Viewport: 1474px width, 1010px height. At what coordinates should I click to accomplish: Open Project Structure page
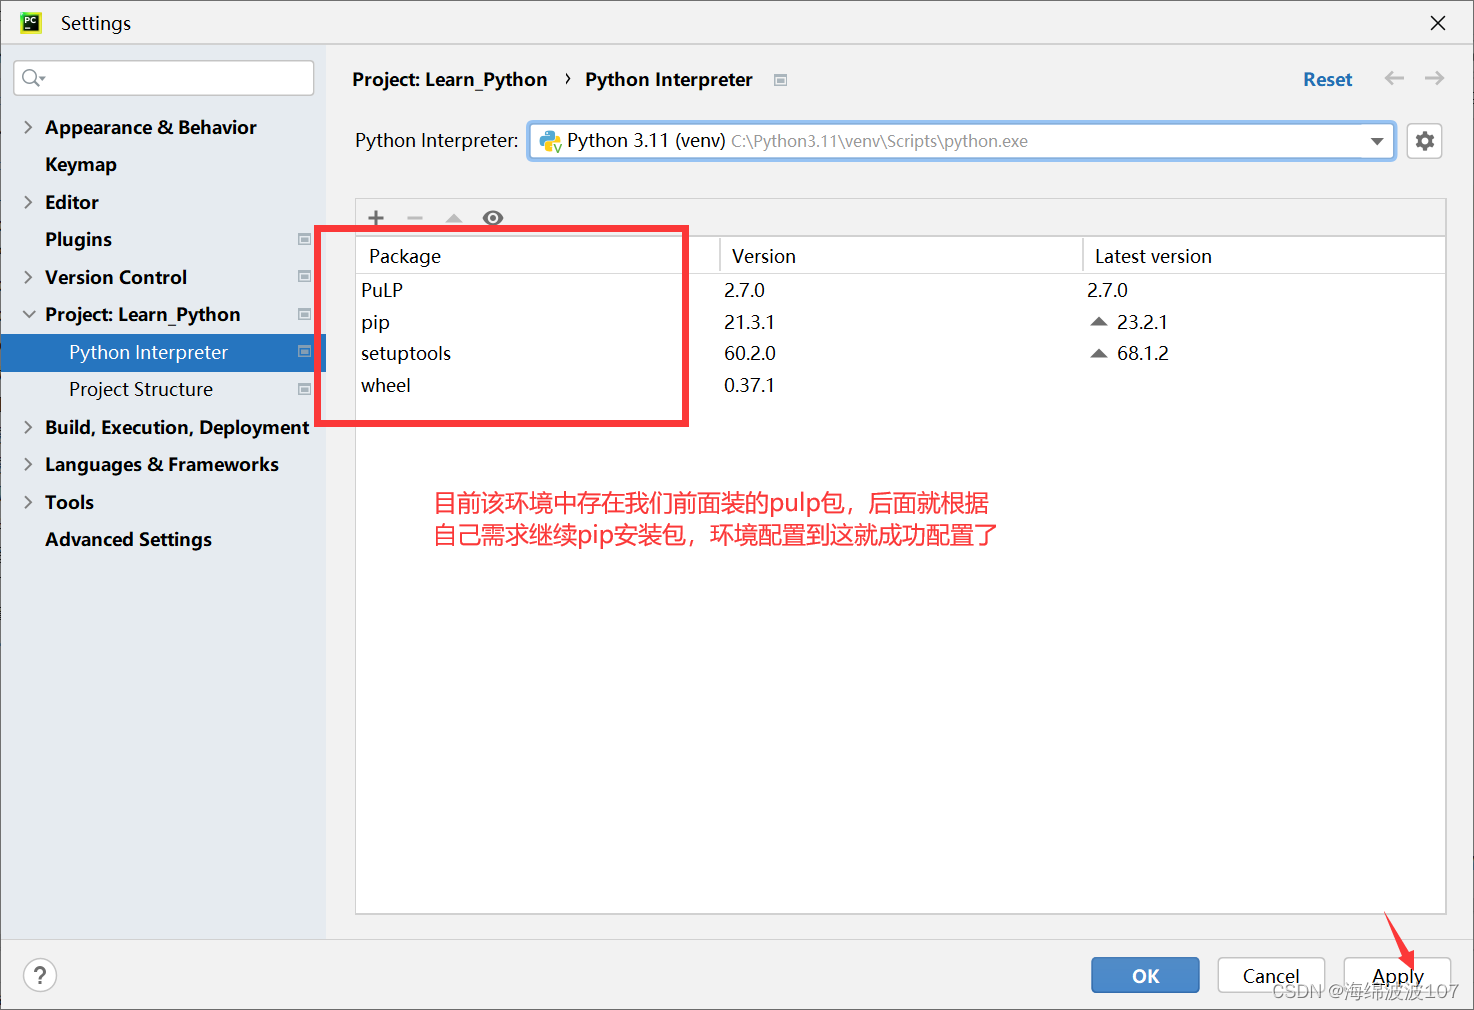pyautogui.click(x=141, y=389)
